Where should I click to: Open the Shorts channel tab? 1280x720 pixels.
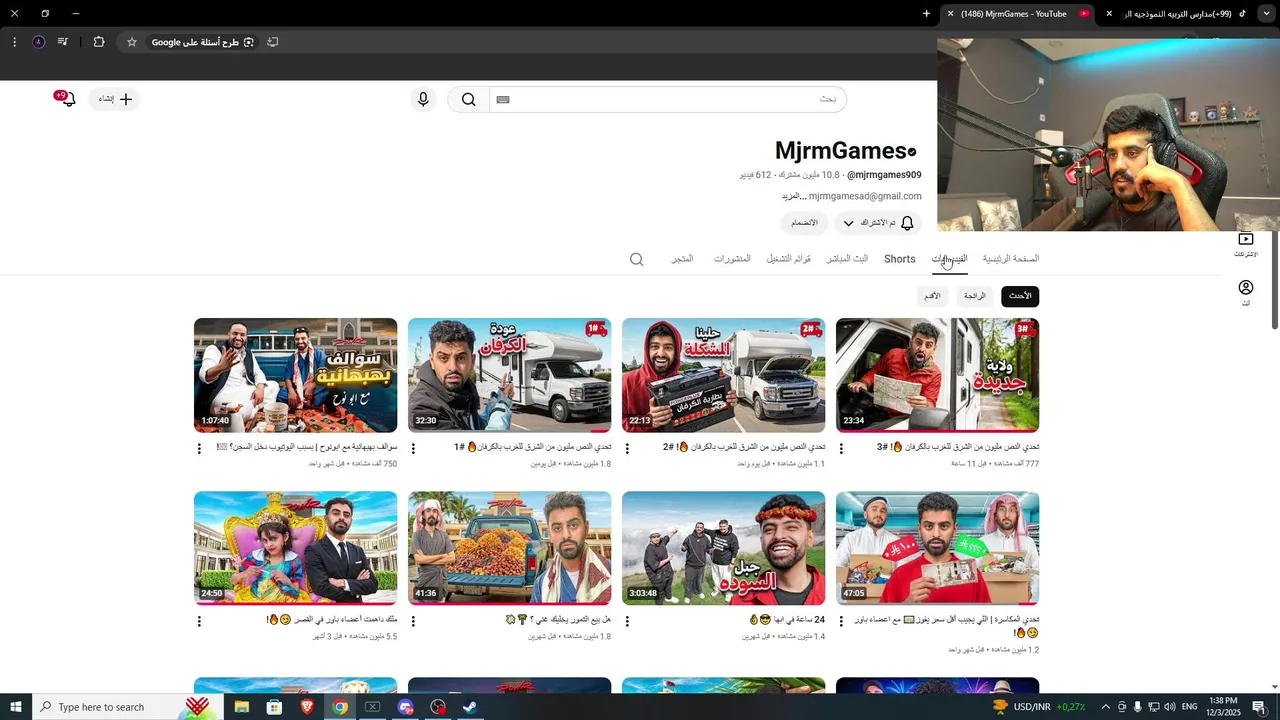(899, 259)
